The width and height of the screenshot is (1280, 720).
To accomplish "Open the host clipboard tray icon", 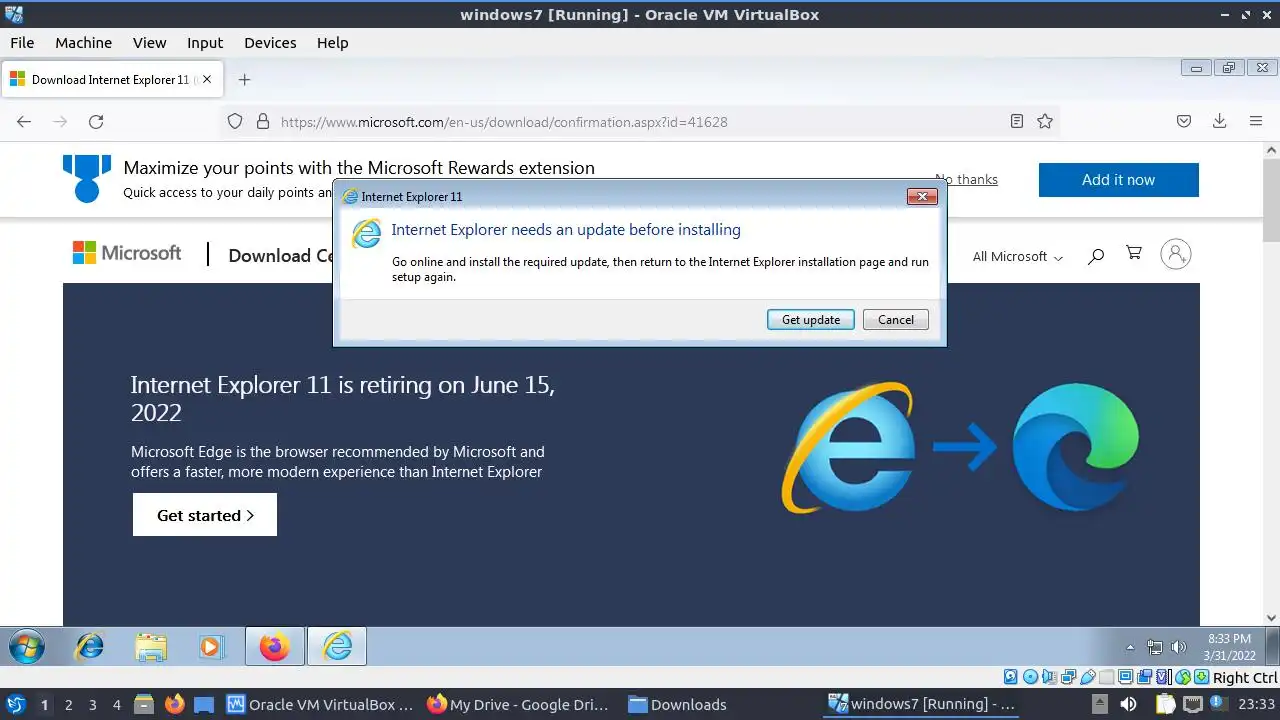I will [x=1166, y=704].
